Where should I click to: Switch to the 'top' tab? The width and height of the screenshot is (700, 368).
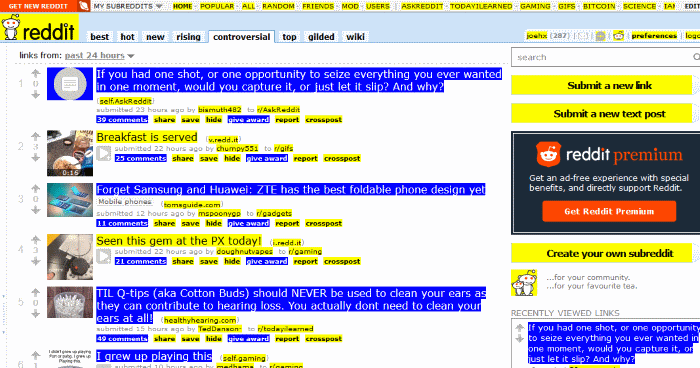[x=289, y=37]
